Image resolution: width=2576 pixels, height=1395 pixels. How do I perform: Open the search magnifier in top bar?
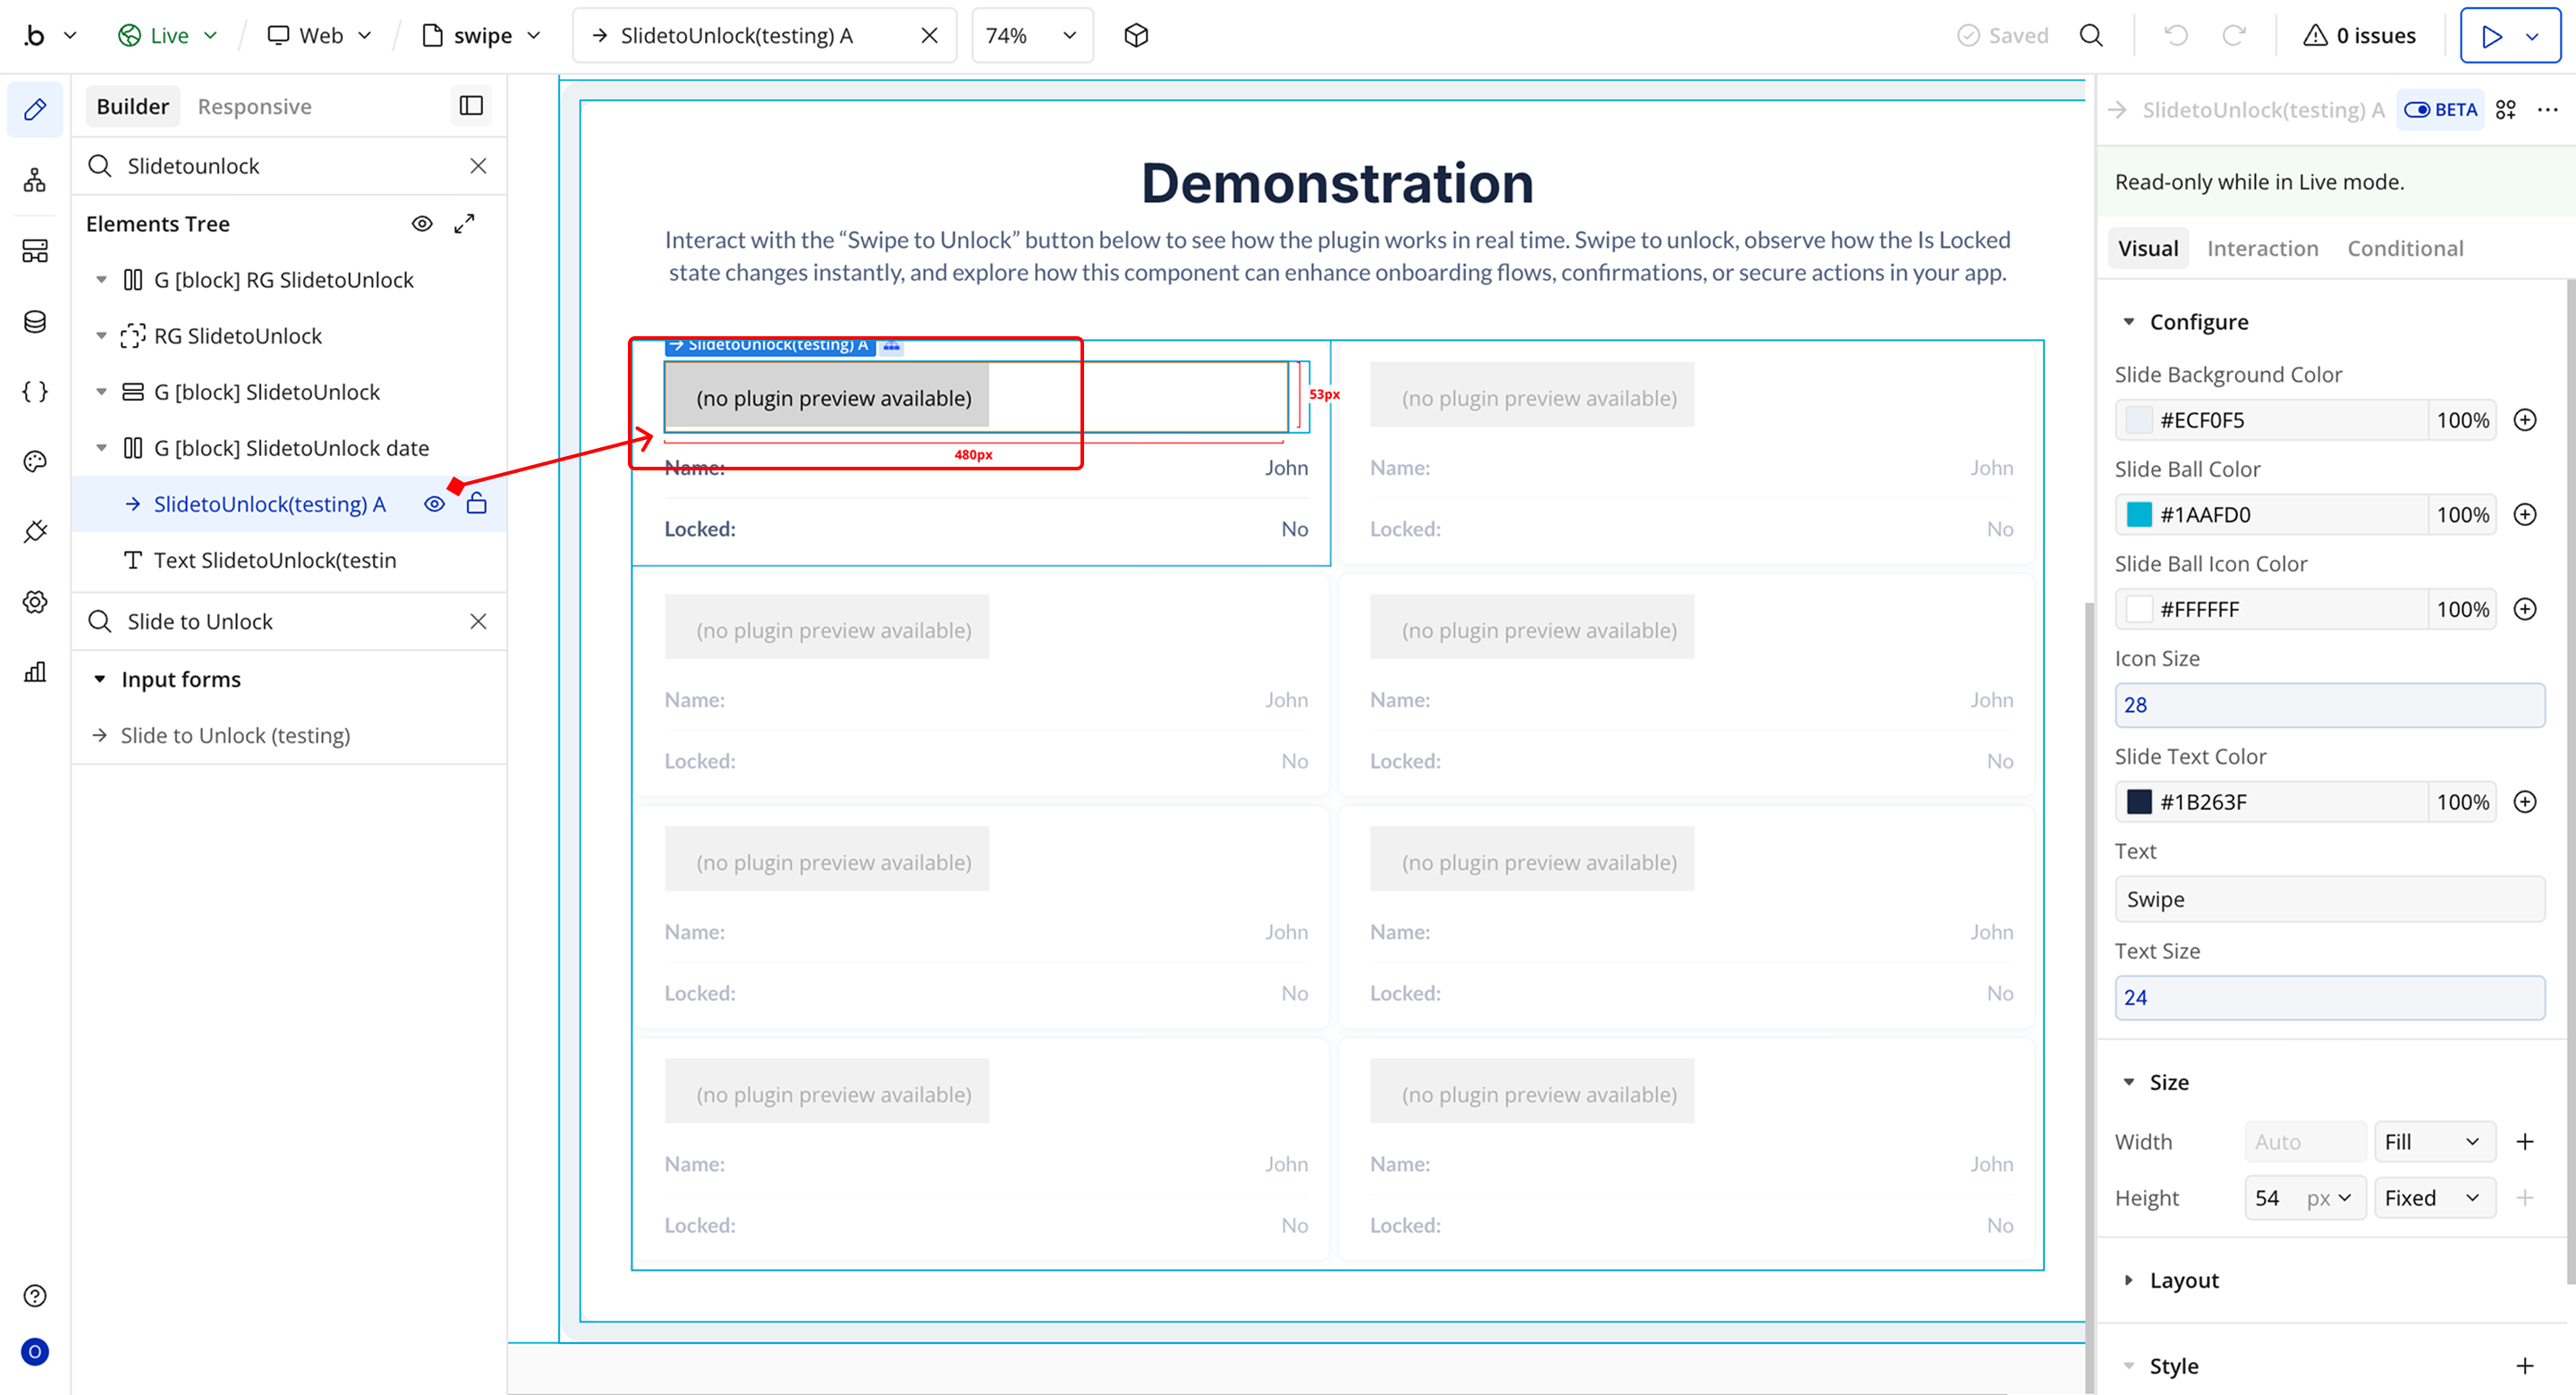point(2091,36)
